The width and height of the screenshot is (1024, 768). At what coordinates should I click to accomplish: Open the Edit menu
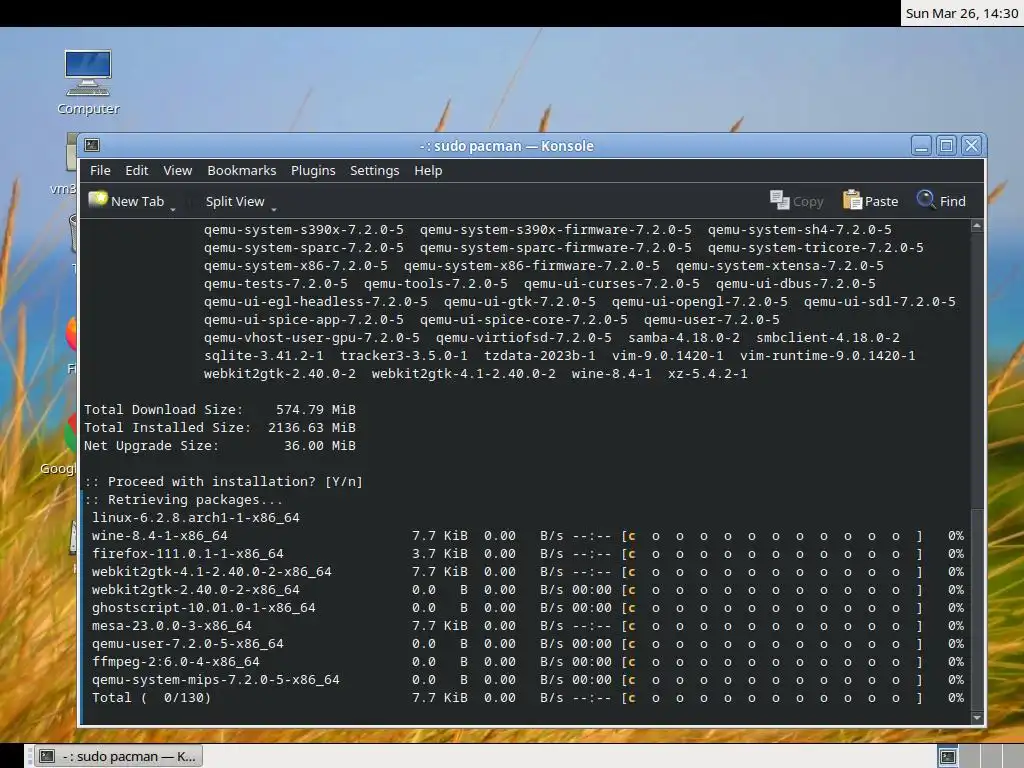pos(136,170)
